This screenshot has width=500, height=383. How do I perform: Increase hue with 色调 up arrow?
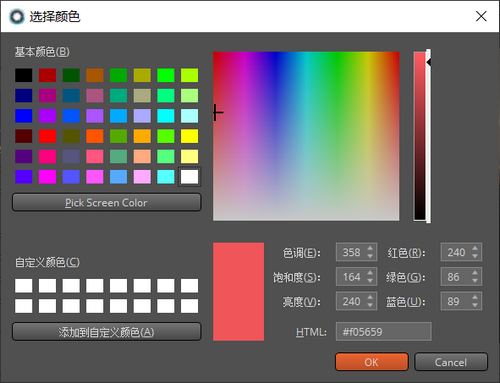point(370,248)
